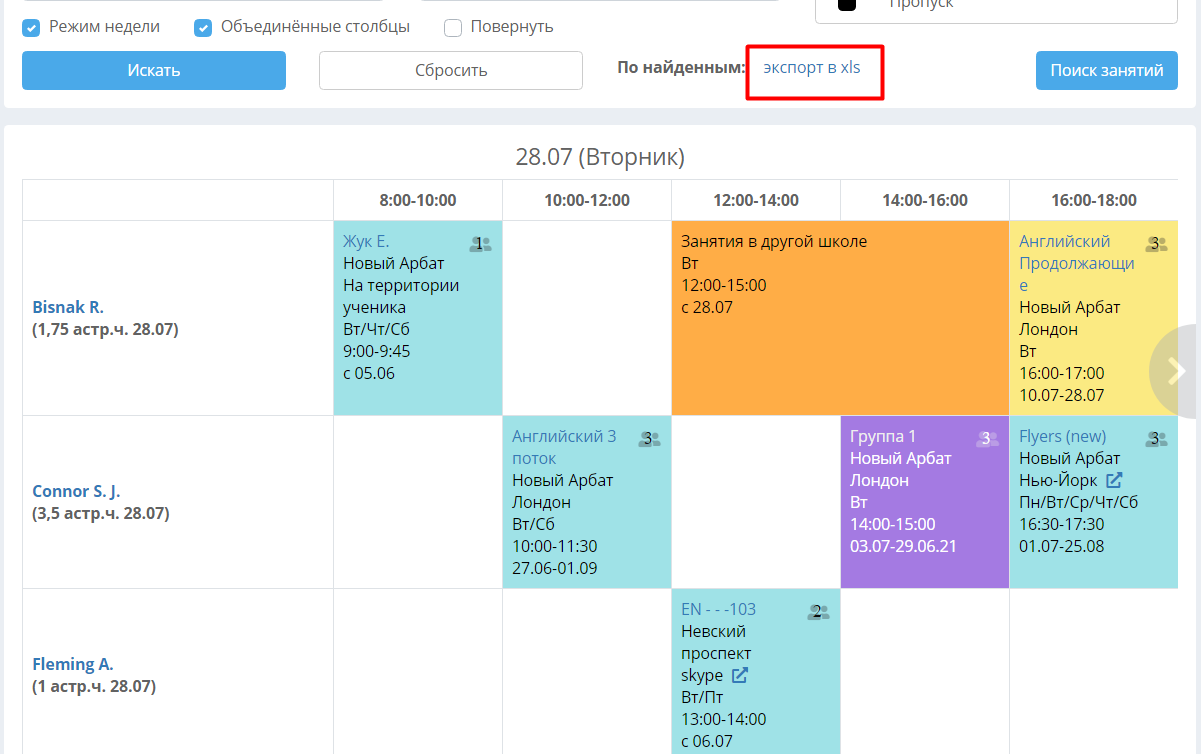Click the с 05.06 start date text
The width and height of the screenshot is (1201, 754).
pyautogui.click(x=369, y=373)
